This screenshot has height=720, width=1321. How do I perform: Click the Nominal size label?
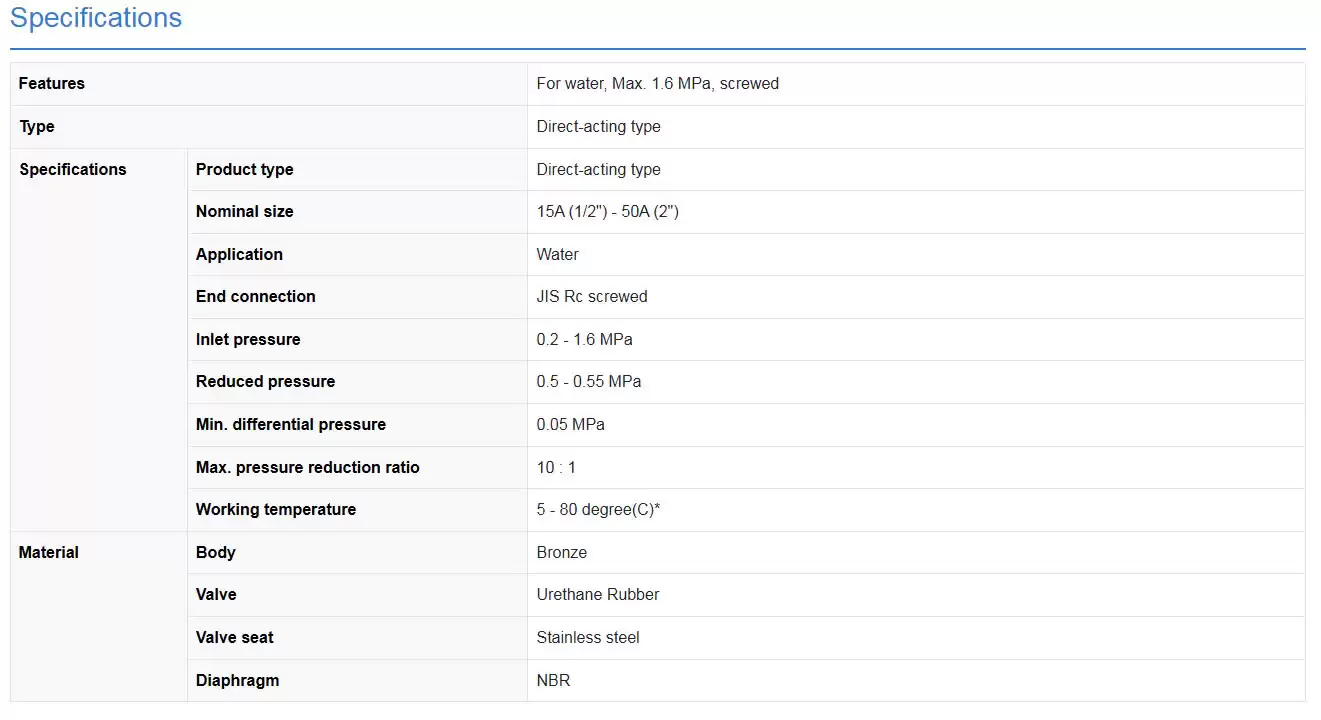[x=245, y=212]
